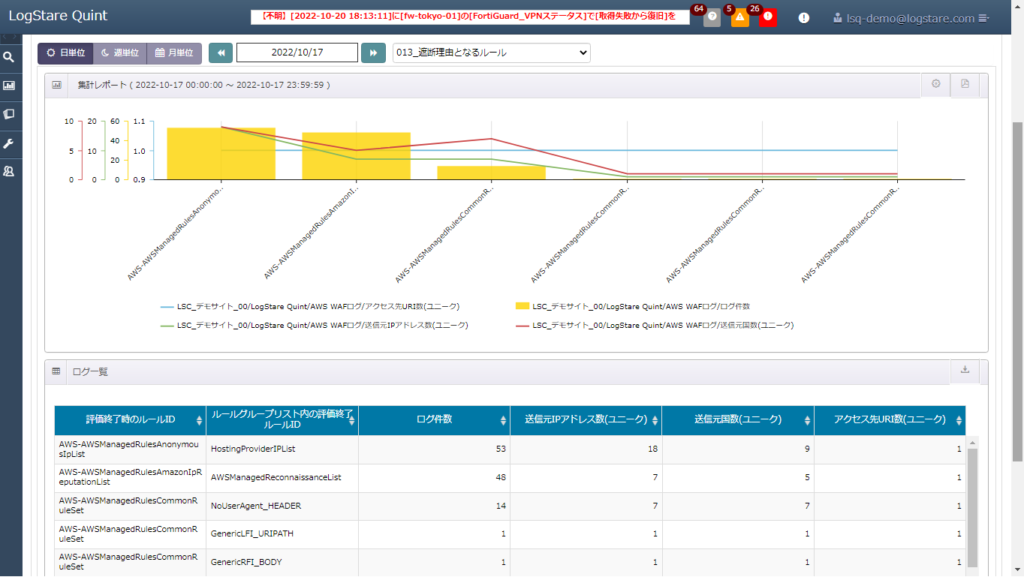
Task: Export the report as PDF icon
Action: (965, 84)
